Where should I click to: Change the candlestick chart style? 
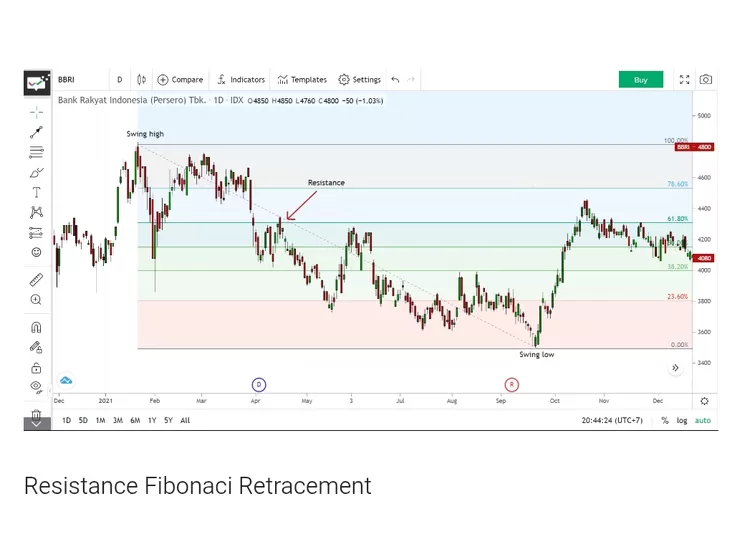(x=142, y=79)
